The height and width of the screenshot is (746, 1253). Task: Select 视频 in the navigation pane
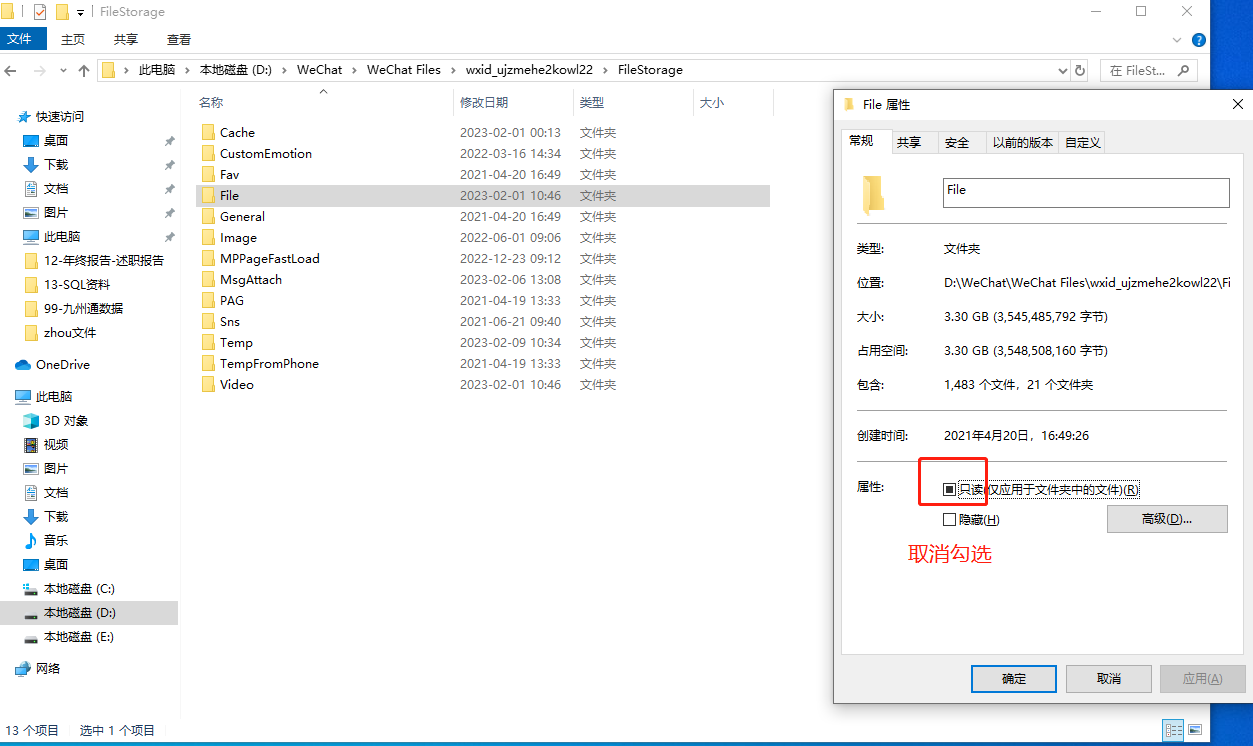(x=56, y=445)
